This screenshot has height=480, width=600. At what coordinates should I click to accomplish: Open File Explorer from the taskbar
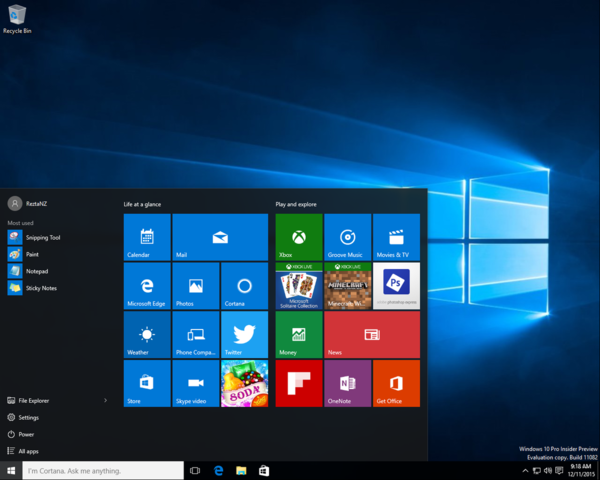[x=241, y=470]
